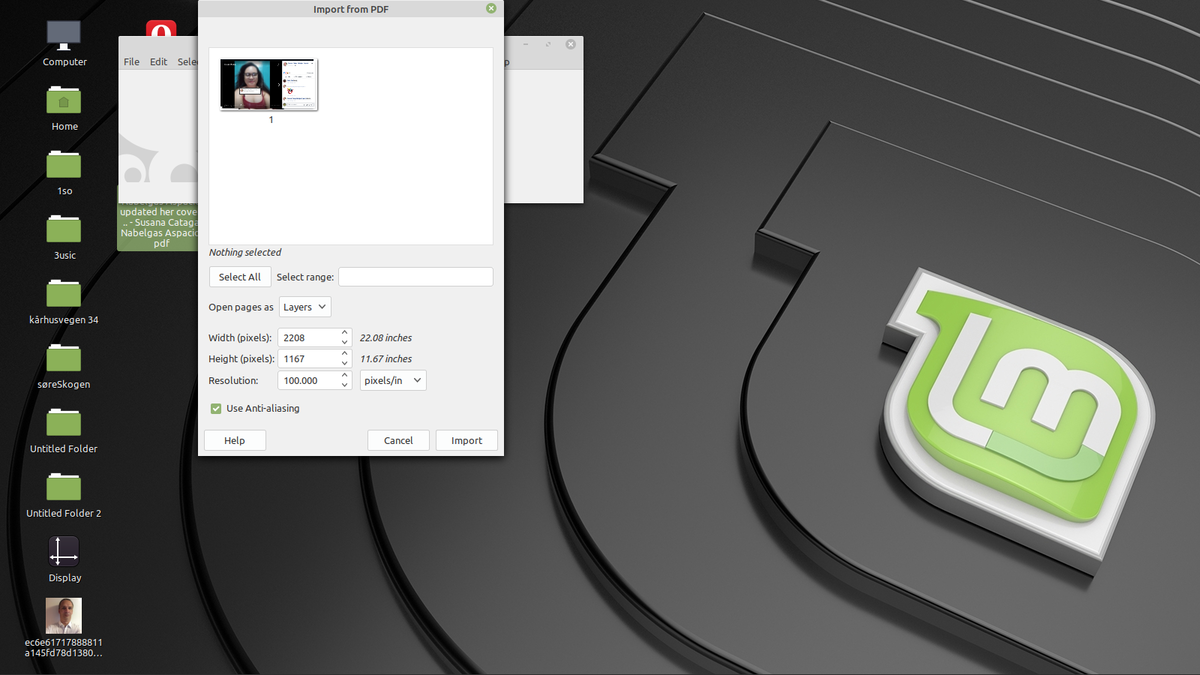Increase the Width value with up arrow
The width and height of the screenshot is (1200, 675).
(x=345, y=333)
